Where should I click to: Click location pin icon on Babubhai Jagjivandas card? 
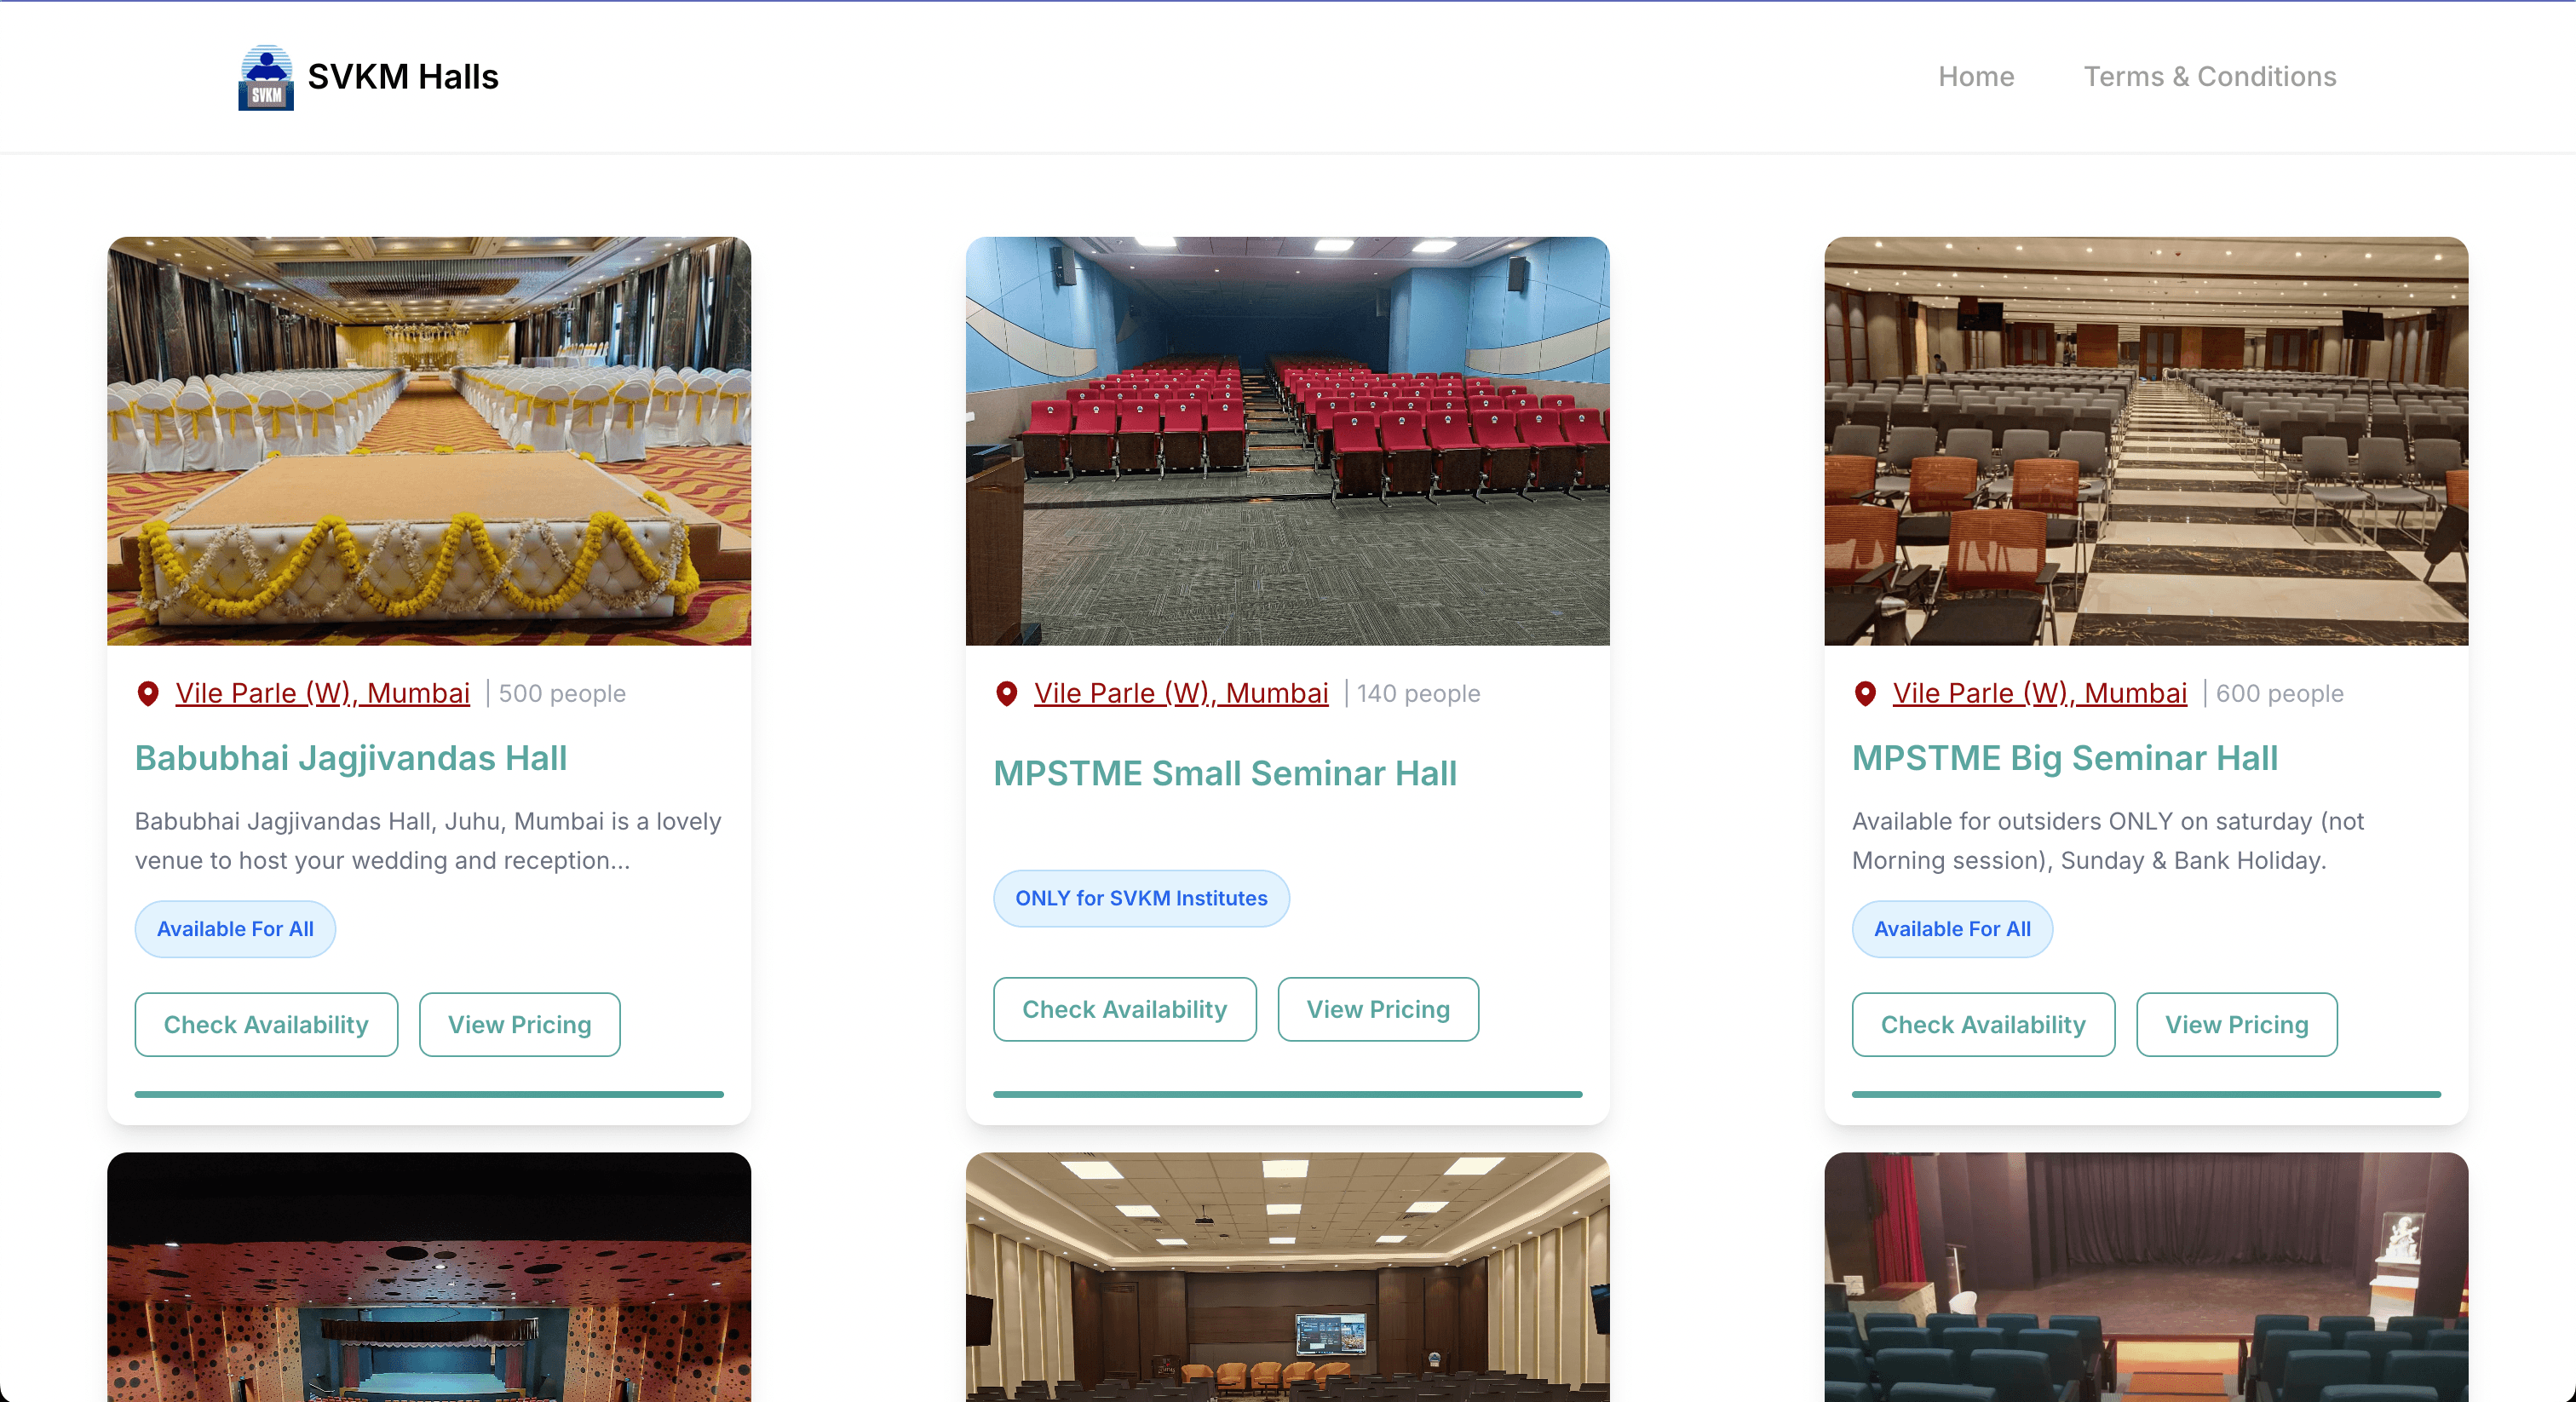[148, 693]
